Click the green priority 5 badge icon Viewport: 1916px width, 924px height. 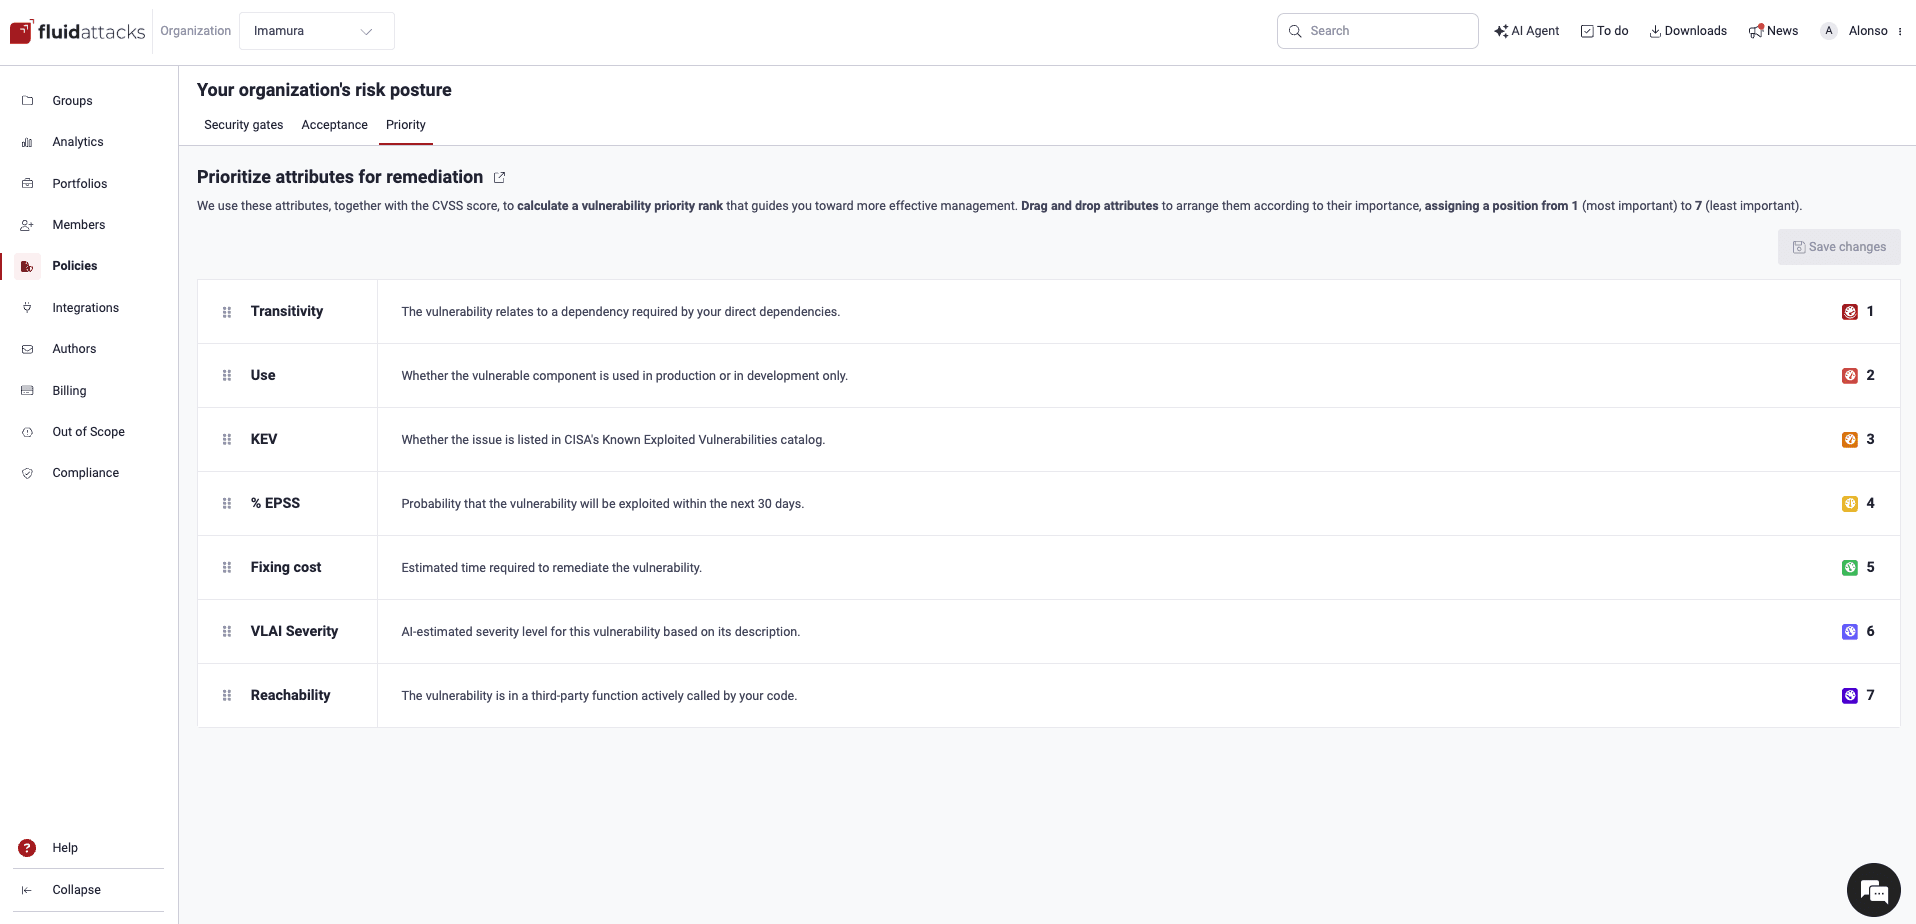[x=1850, y=568]
